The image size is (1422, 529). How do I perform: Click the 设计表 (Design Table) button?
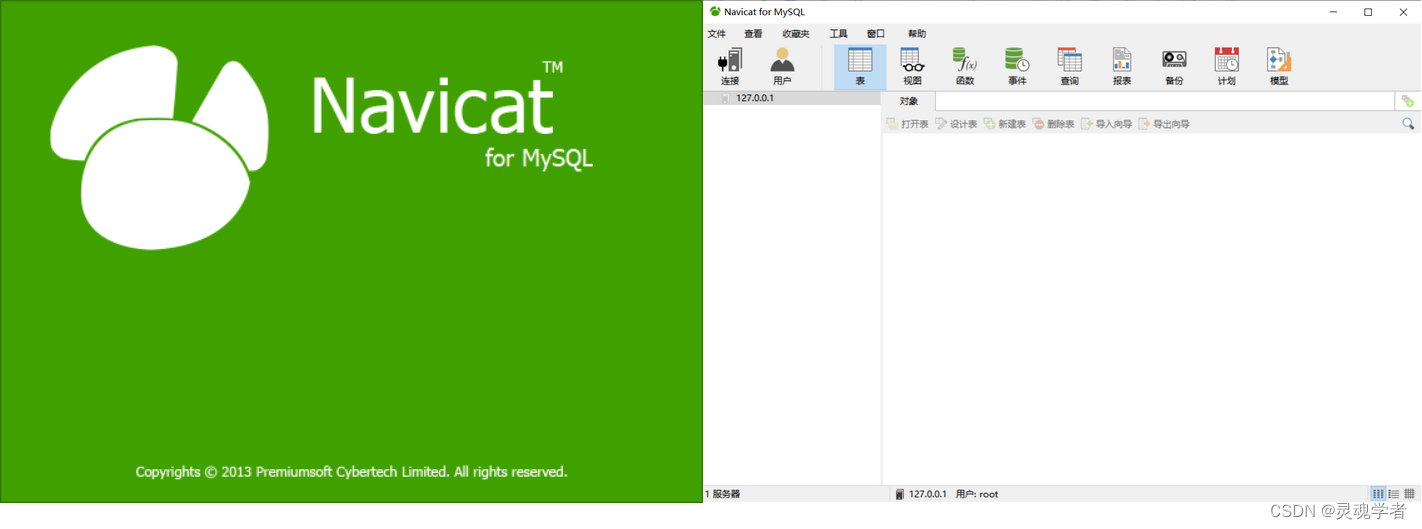(956, 124)
